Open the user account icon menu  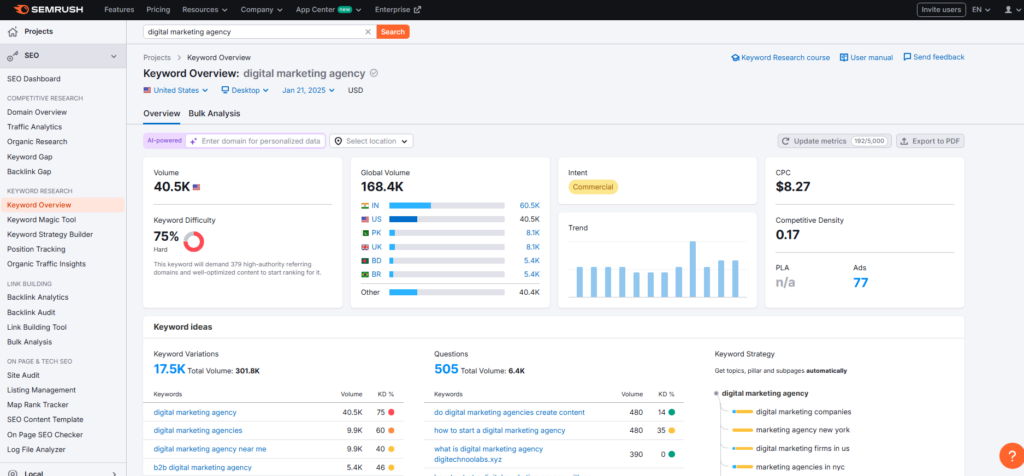pos(1008,10)
